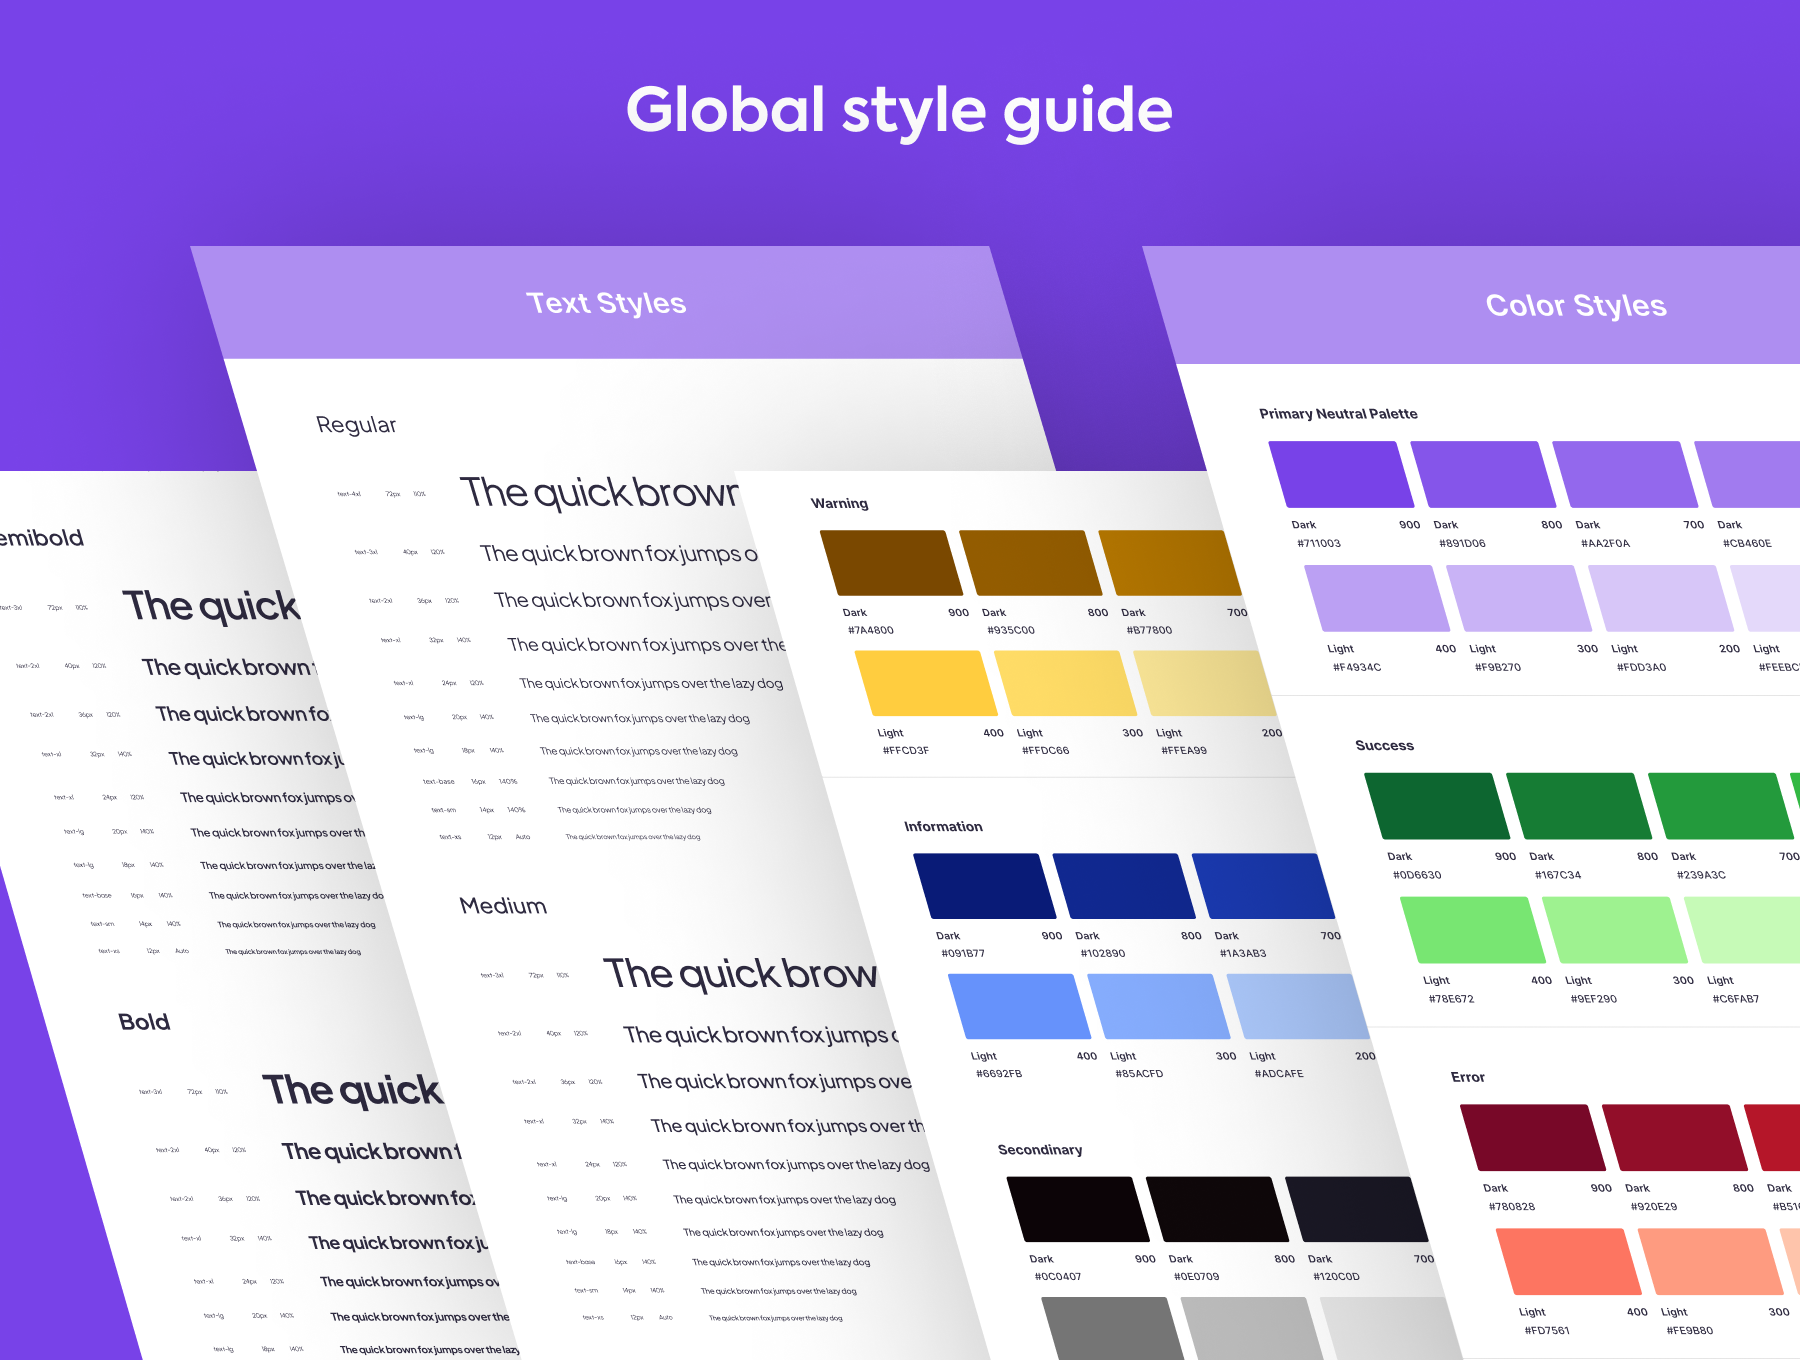Viewport: 1800px width, 1360px height.
Task: Select the Primary Light 400 swatch #F4934C
Action: pos(1376,598)
